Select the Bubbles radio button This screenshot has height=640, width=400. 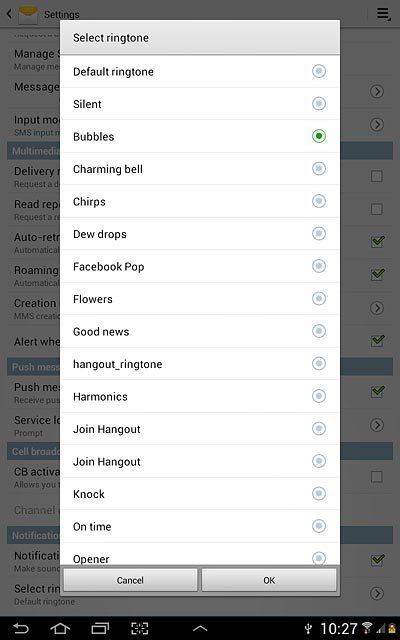point(319,136)
